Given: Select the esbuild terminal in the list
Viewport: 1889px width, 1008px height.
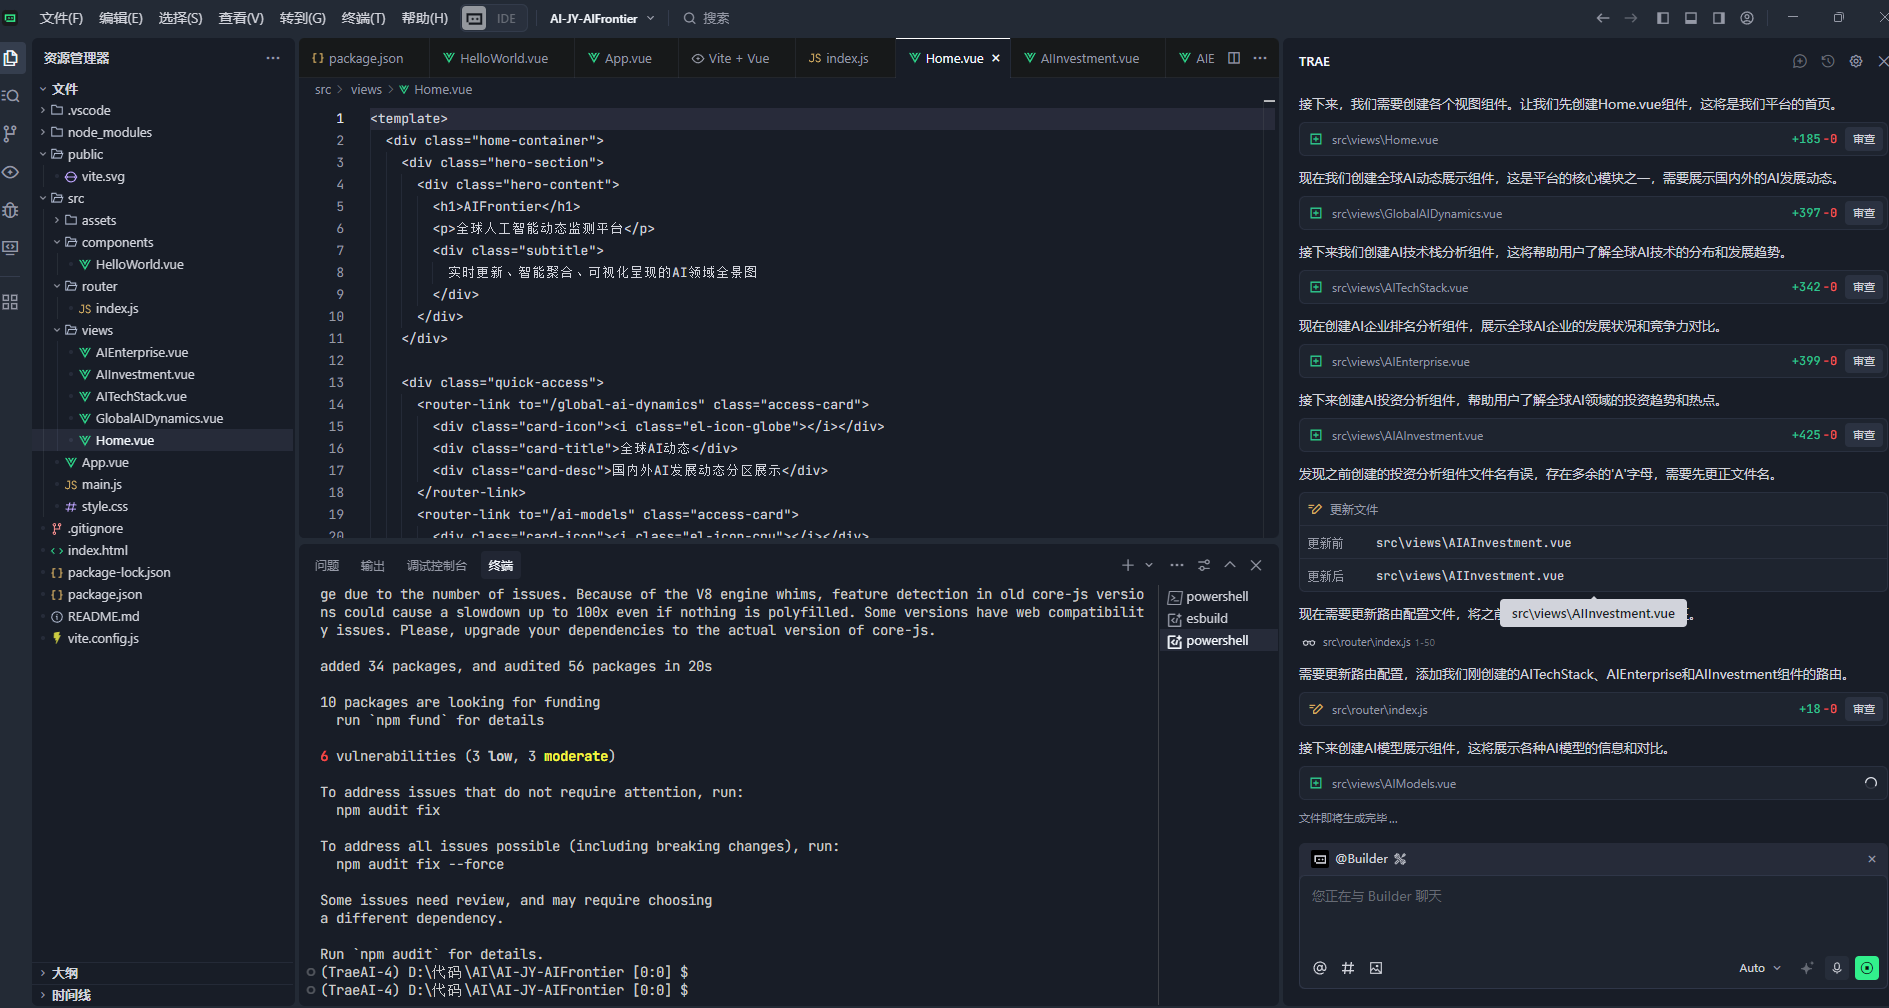Looking at the screenshot, I should (1207, 618).
